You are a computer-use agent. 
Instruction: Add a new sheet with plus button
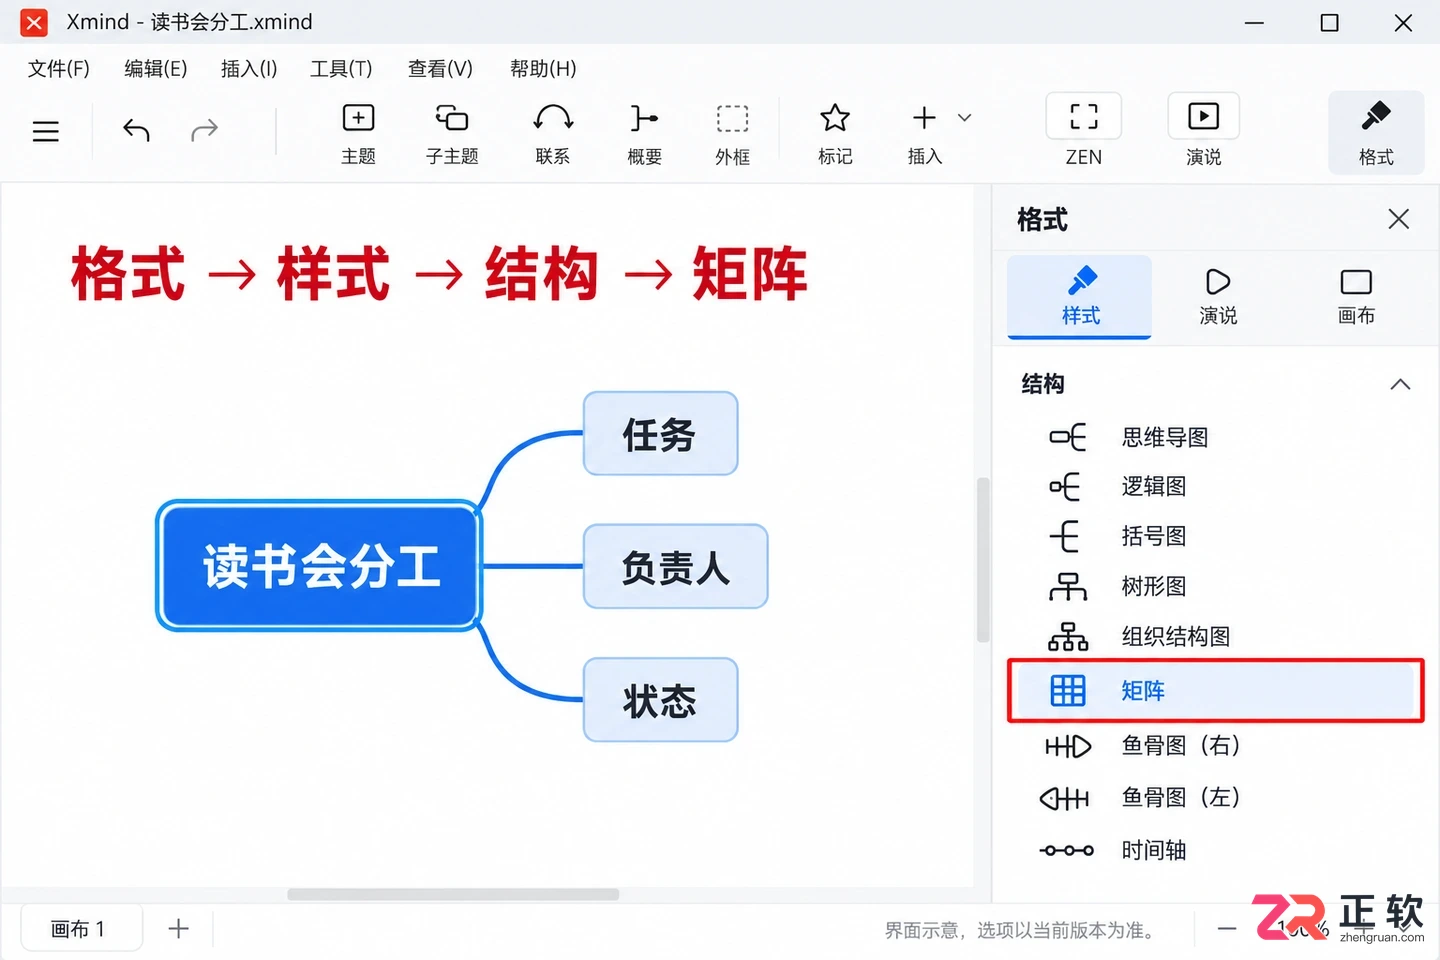pos(178,929)
